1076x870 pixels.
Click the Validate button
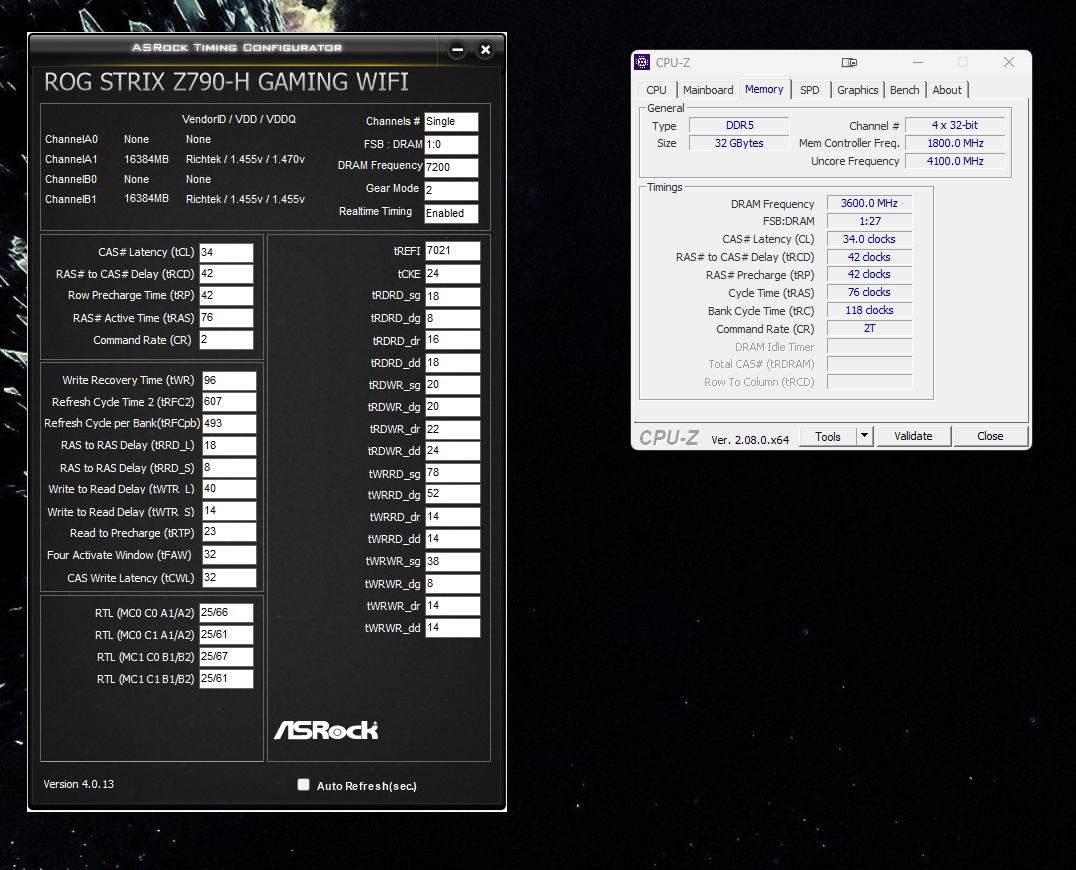(x=913, y=436)
